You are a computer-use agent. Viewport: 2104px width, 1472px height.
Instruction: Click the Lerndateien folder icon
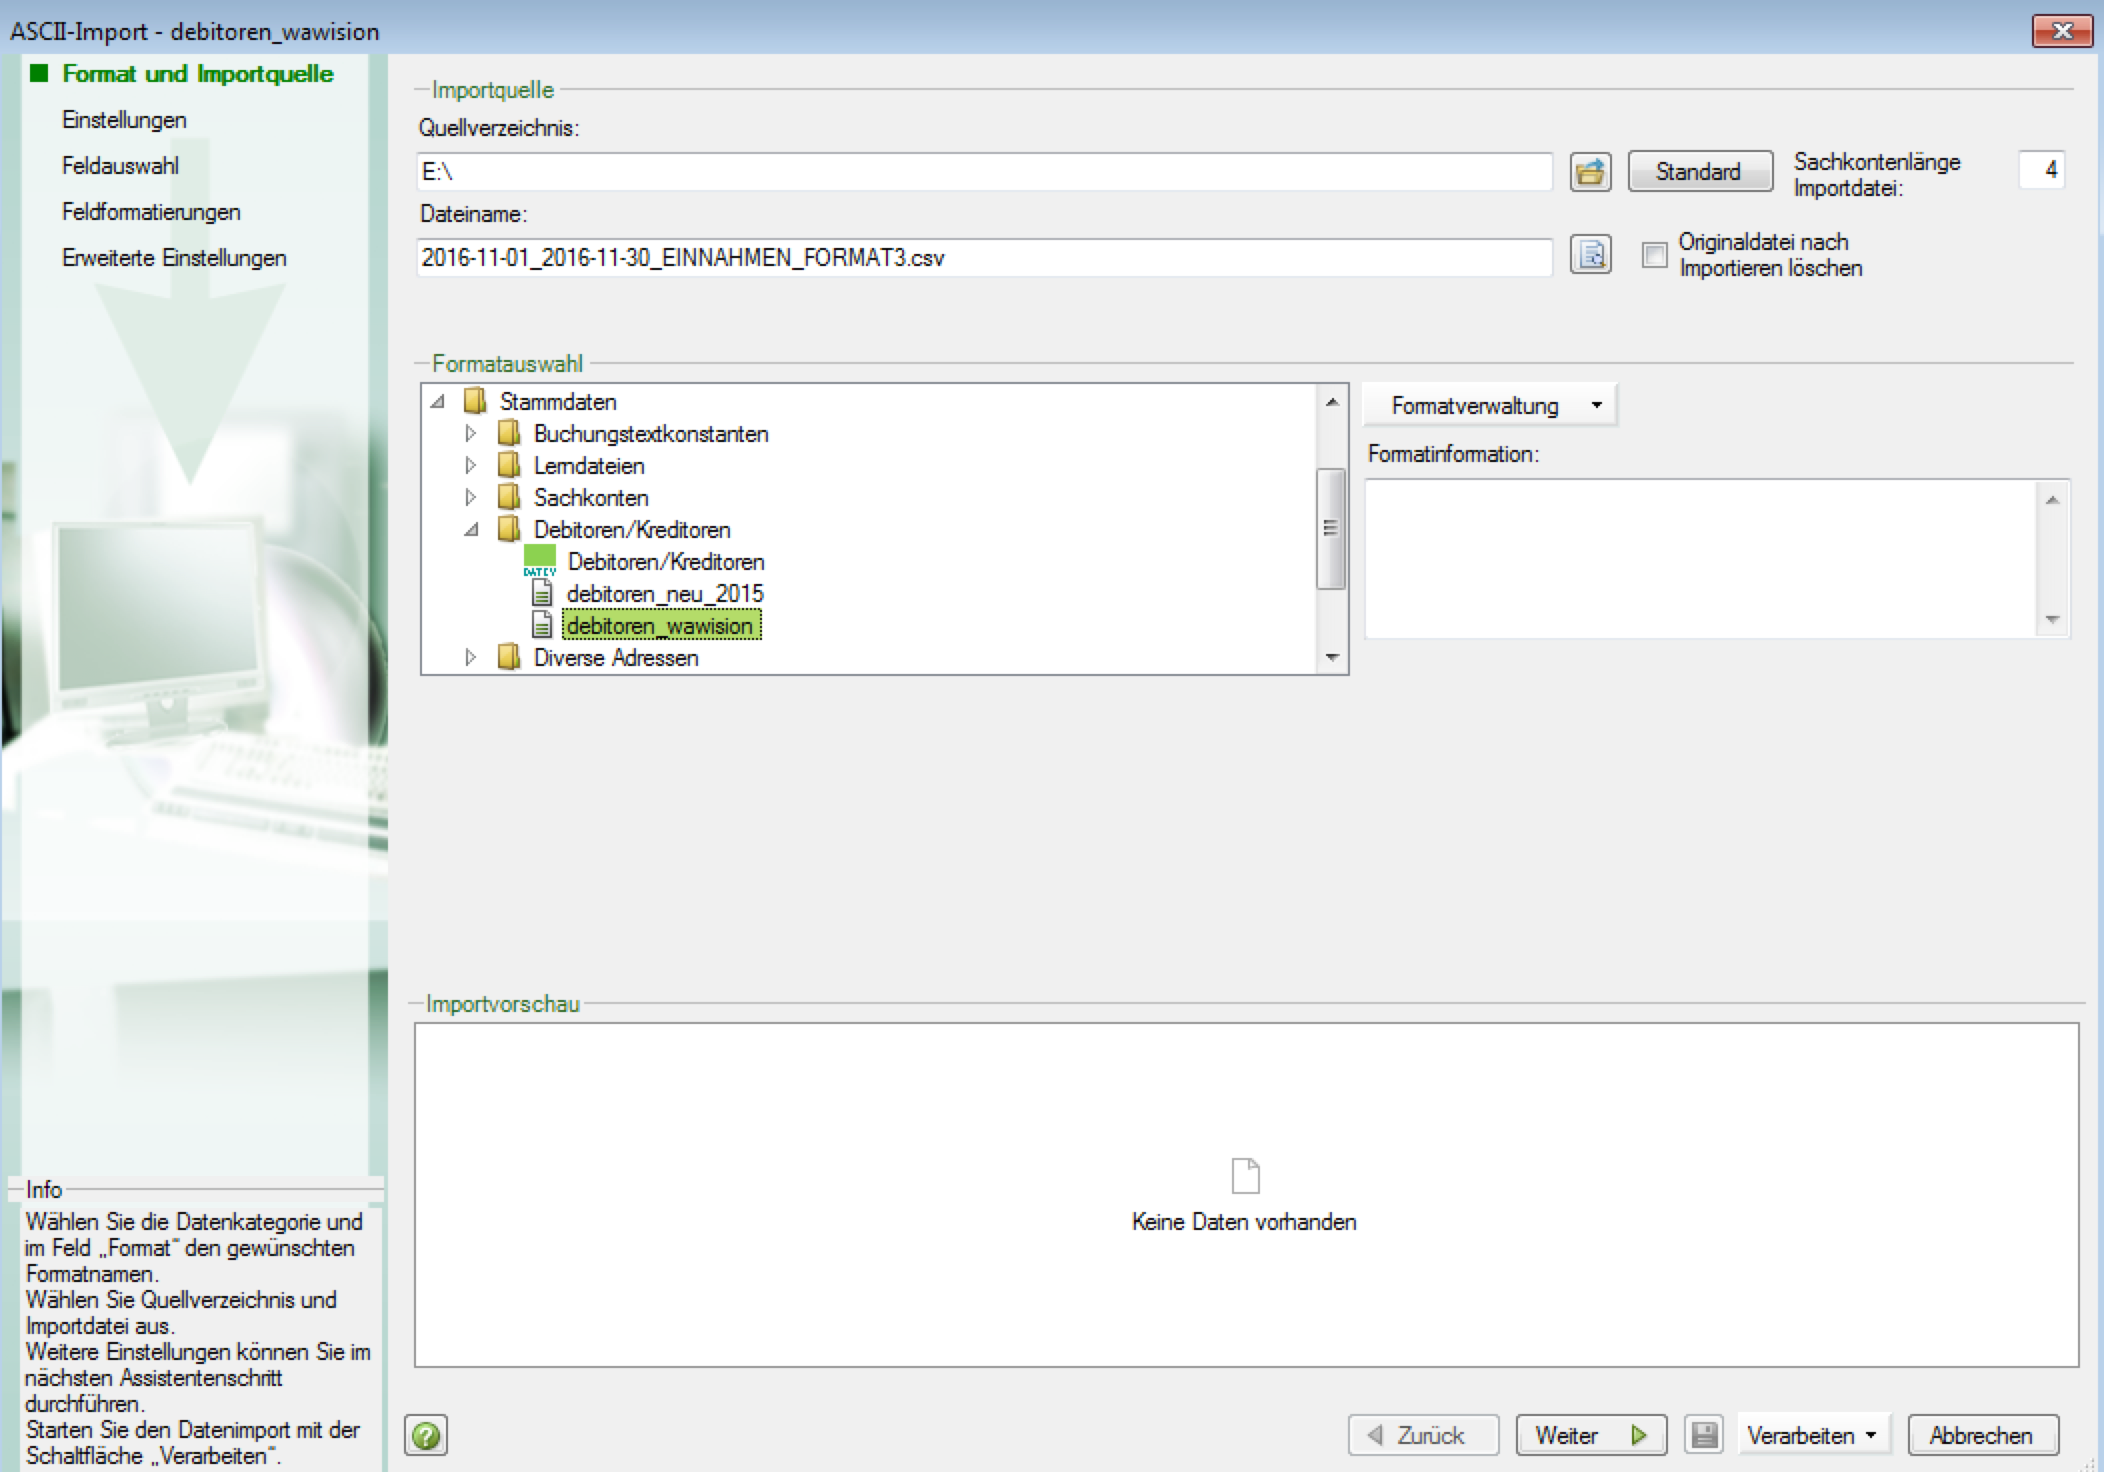point(509,466)
